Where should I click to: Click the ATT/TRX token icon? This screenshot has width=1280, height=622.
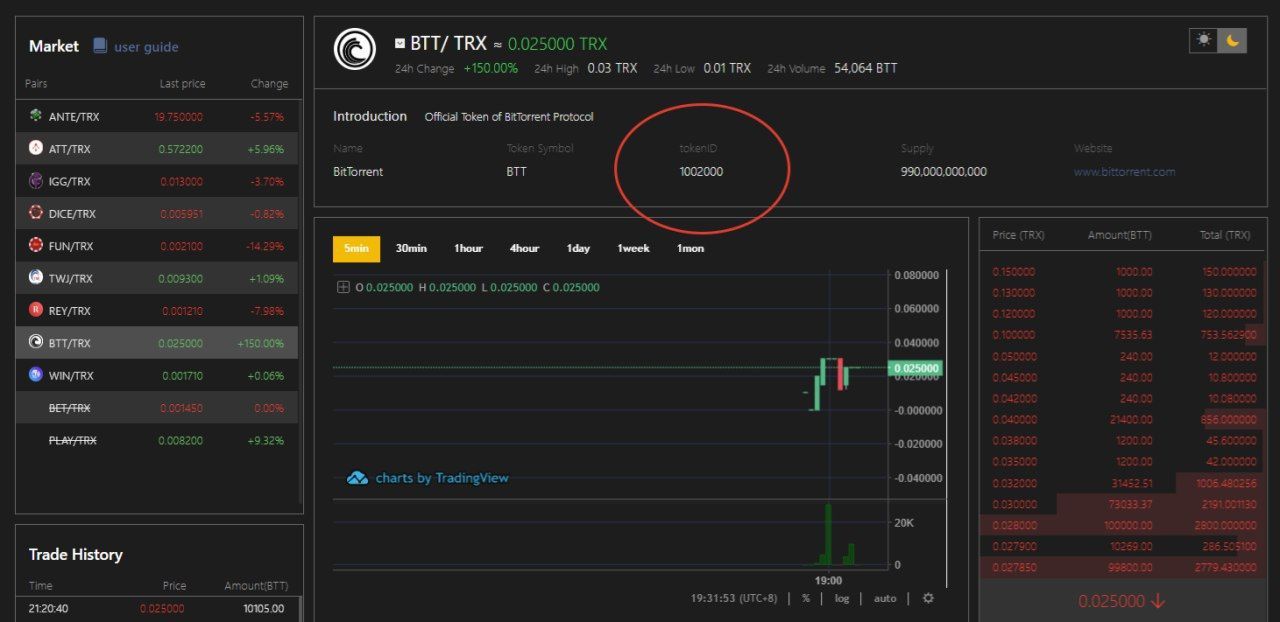tap(36, 148)
